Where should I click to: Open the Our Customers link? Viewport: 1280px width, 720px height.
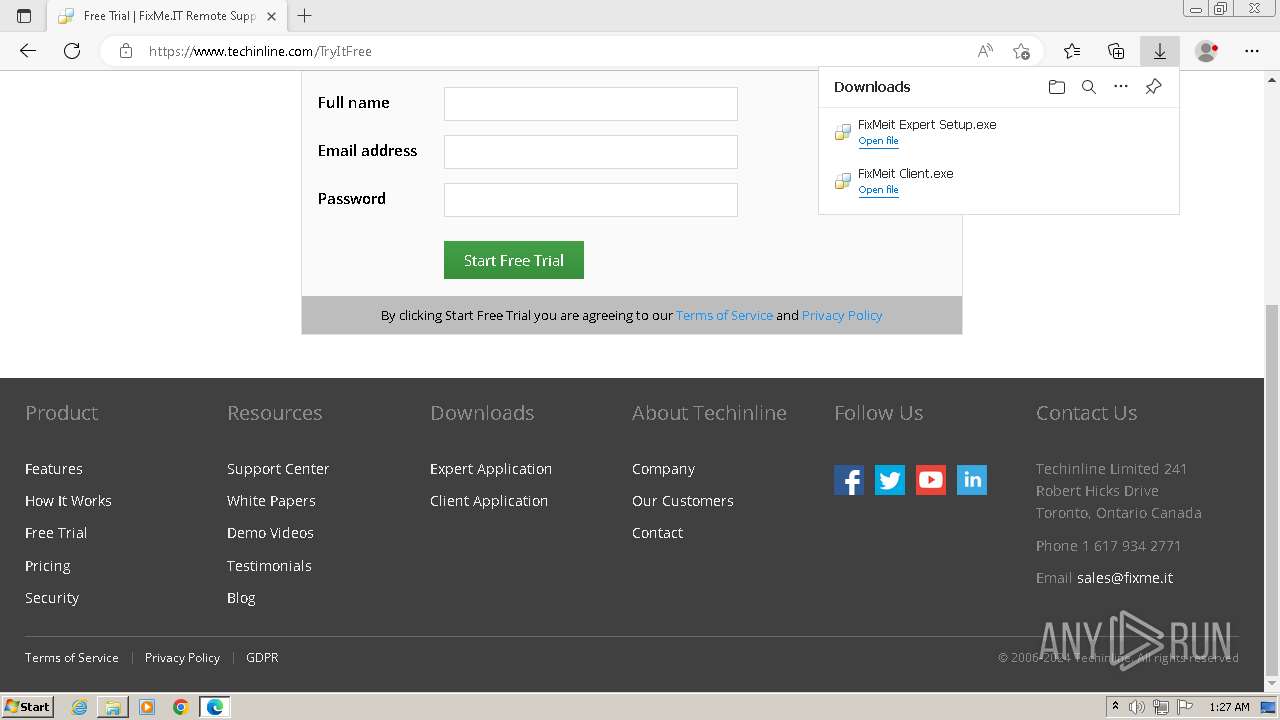tap(683, 501)
